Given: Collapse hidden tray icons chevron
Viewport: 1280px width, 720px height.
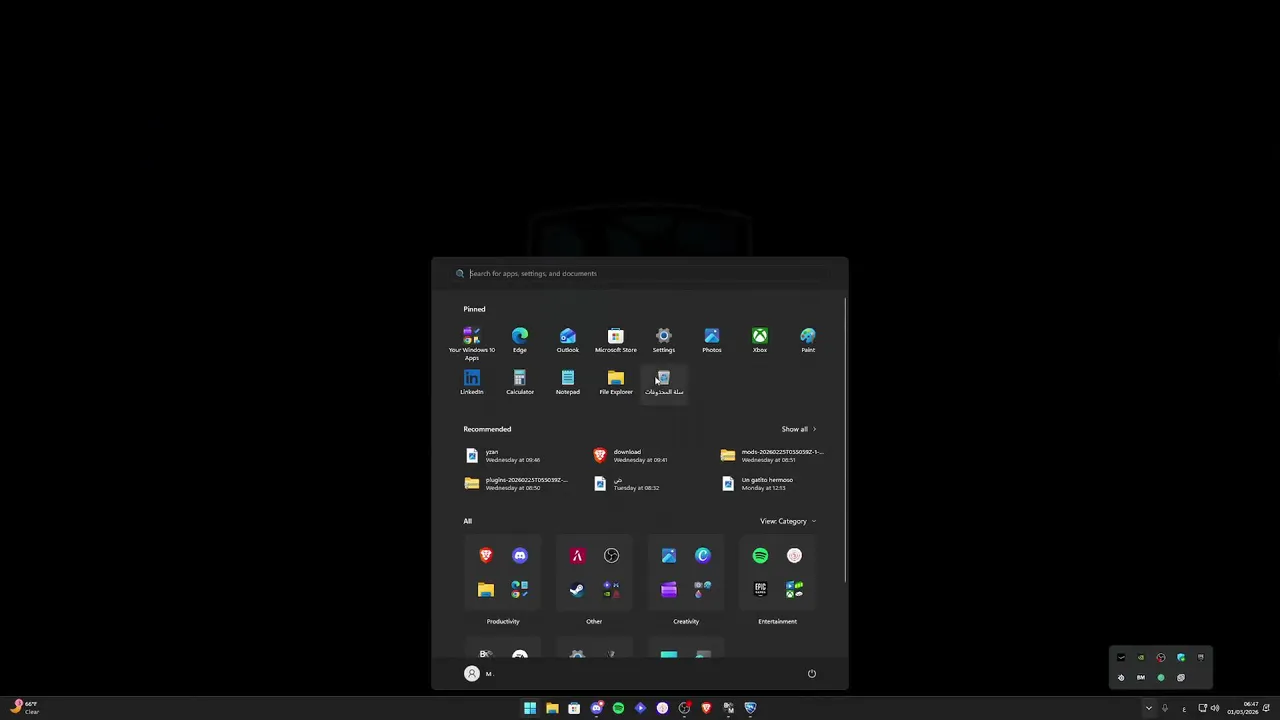Looking at the screenshot, I should tap(1148, 708).
